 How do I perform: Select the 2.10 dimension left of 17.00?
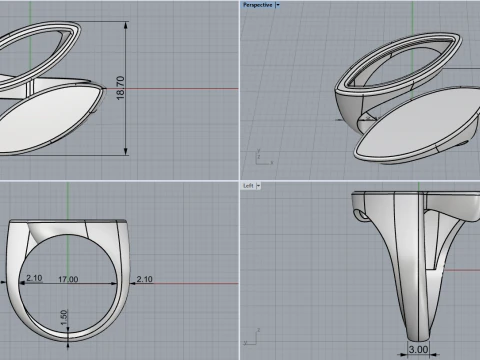pyautogui.click(x=34, y=278)
